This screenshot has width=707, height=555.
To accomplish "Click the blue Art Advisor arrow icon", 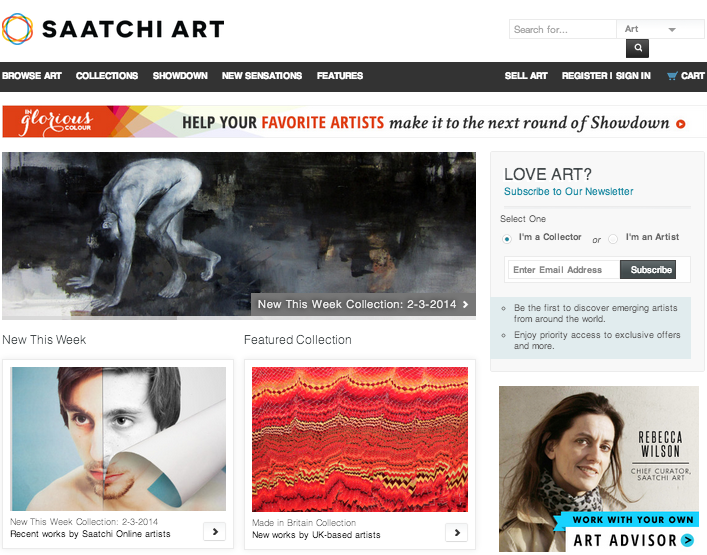I will tap(687, 540).
